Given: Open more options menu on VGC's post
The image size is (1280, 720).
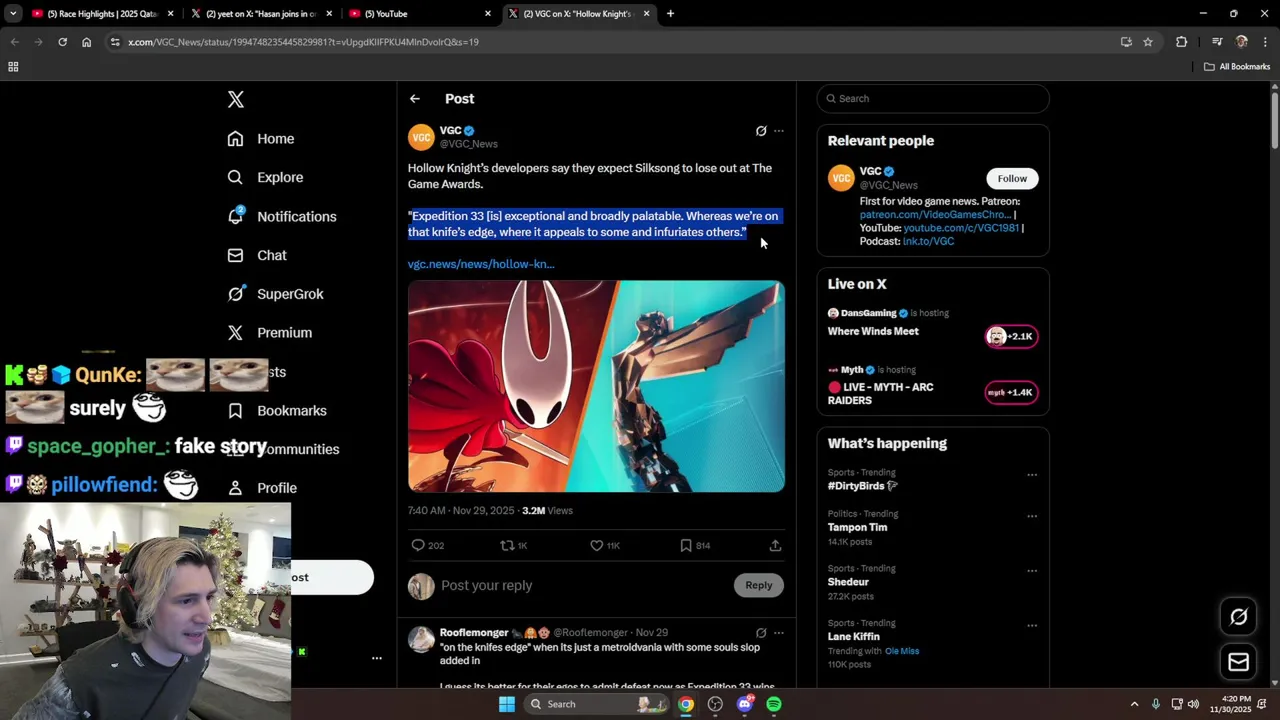Looking at the screenshot, I should (x=779, y=131).
